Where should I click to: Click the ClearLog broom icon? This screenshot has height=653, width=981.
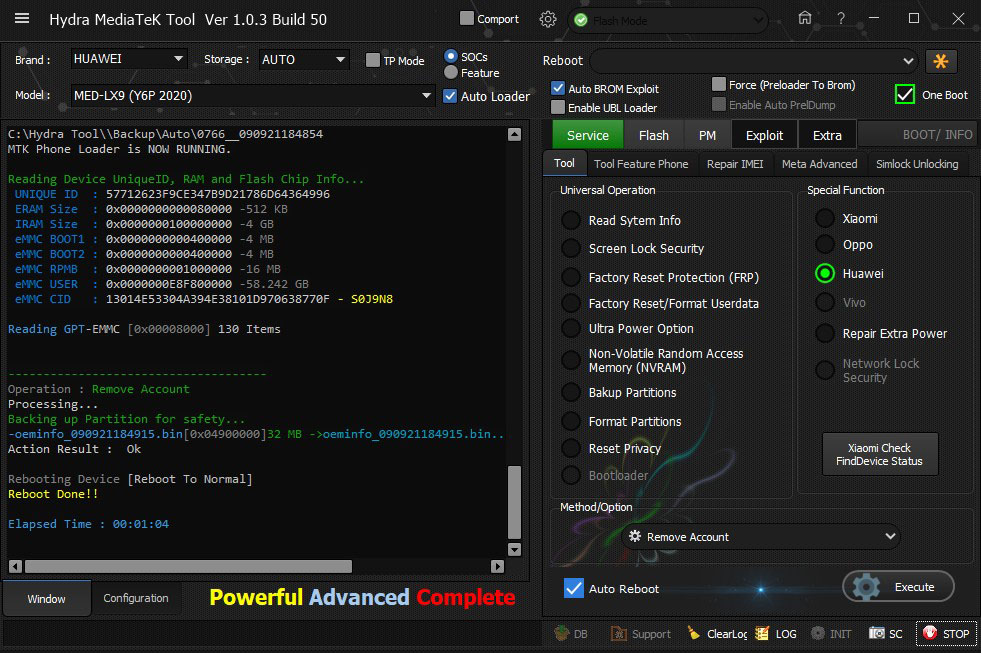(x=694, y=633)
